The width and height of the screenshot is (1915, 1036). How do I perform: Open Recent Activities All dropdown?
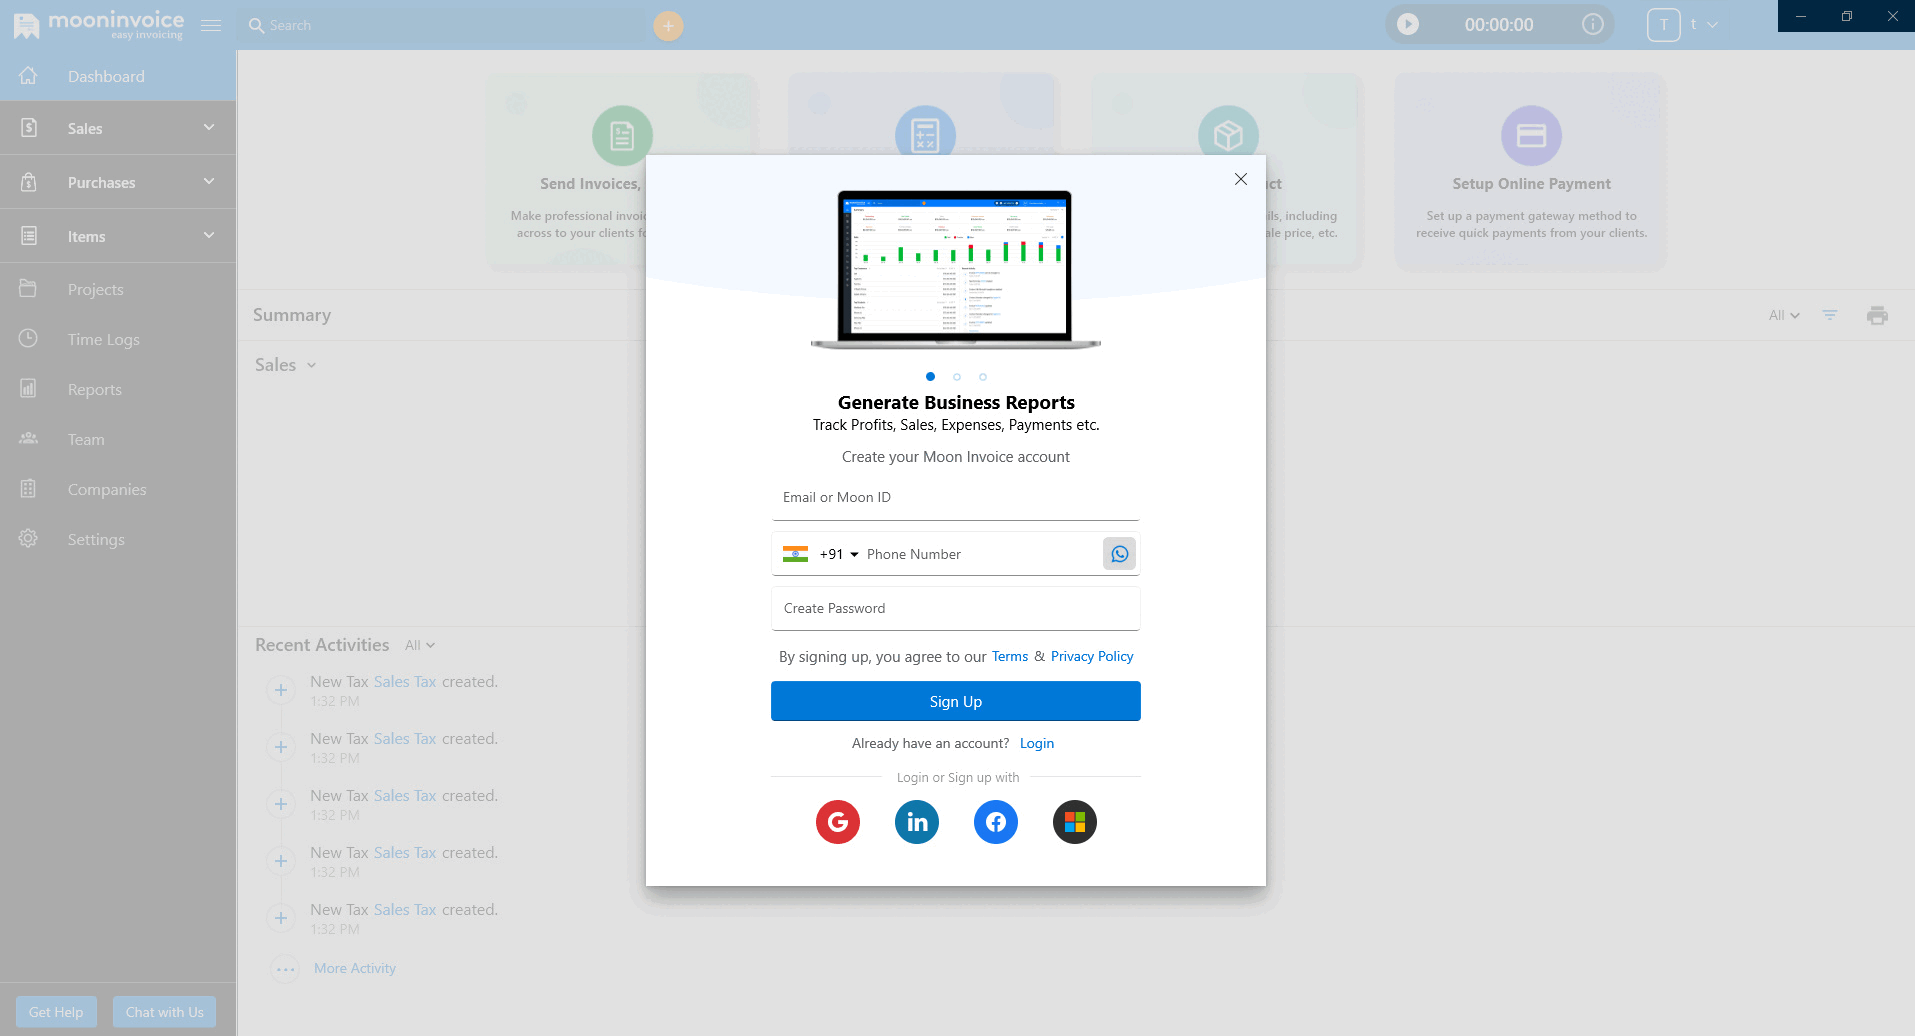coord(420,645)
